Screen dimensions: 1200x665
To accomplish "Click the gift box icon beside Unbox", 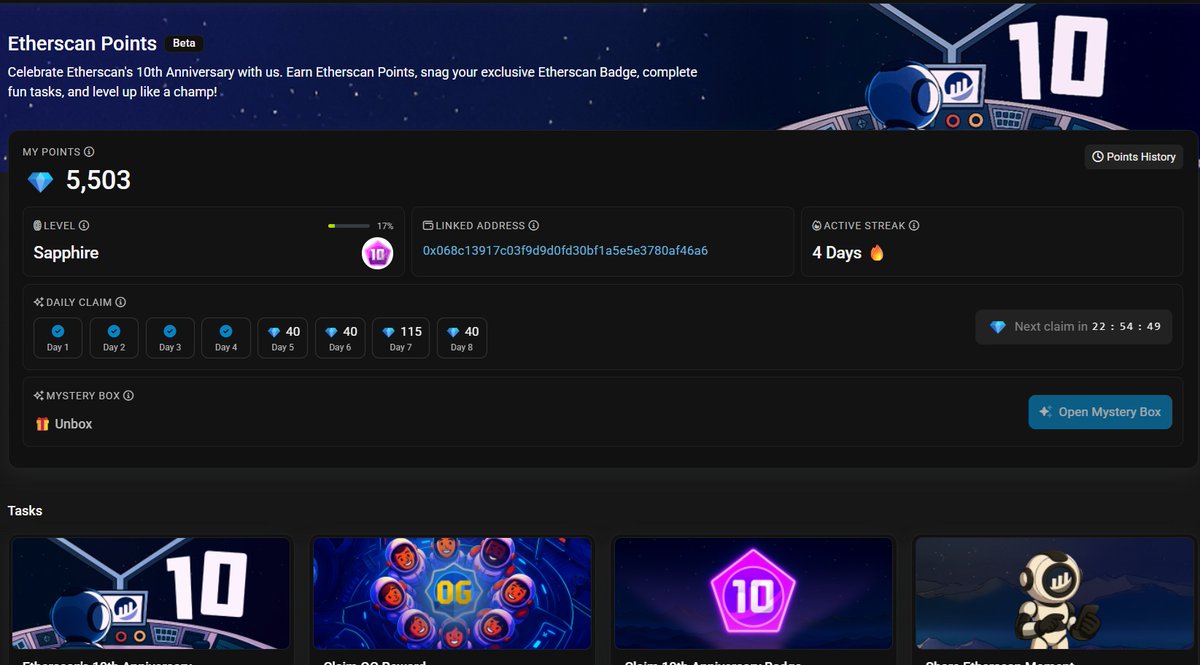I will pos(42,424).
